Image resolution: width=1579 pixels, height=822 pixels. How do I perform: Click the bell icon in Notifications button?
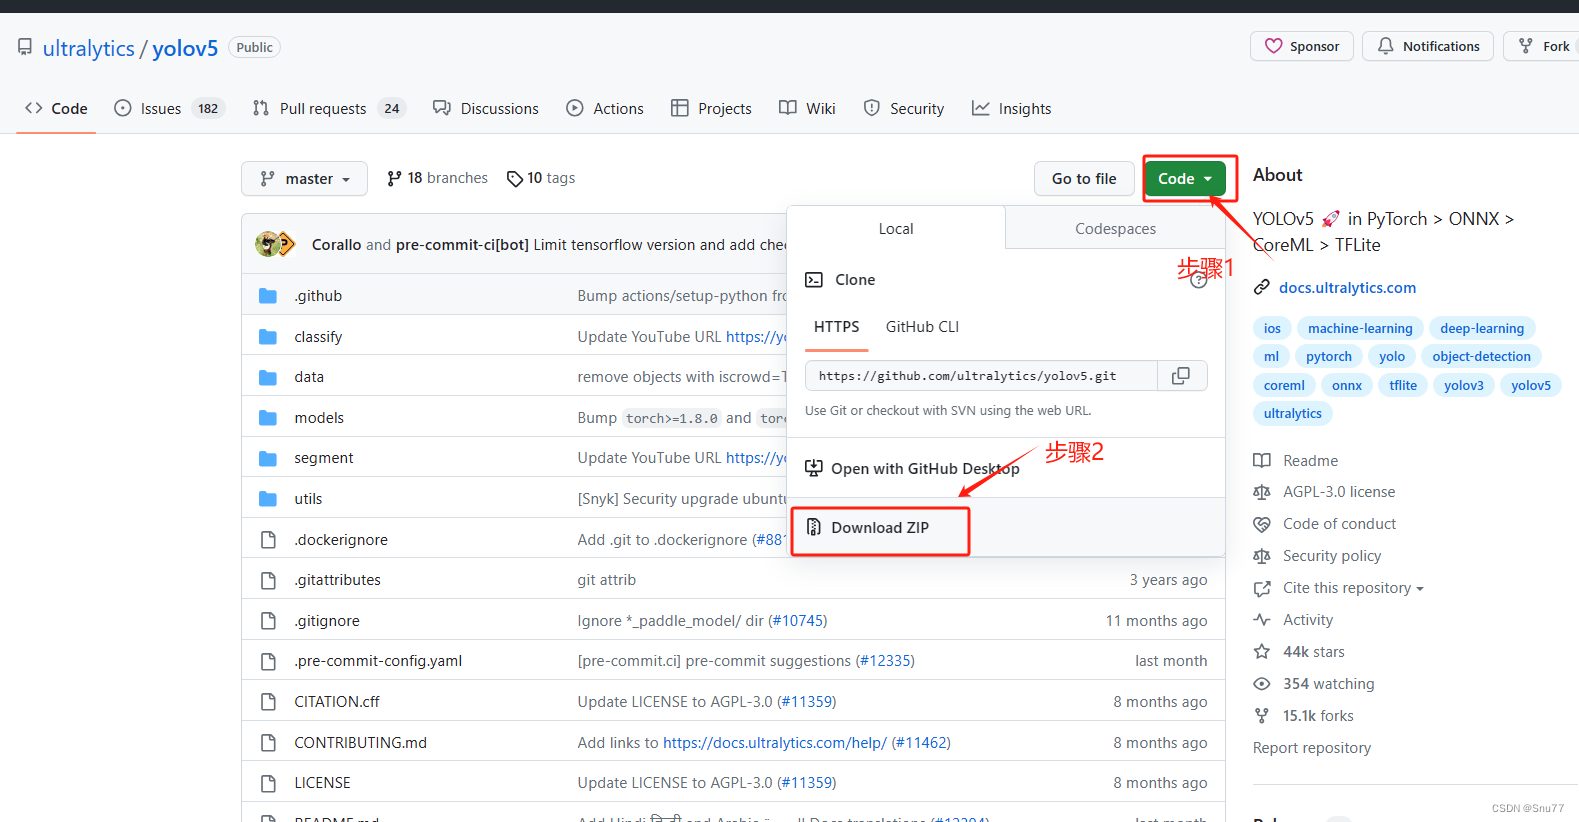point(1386,46)
